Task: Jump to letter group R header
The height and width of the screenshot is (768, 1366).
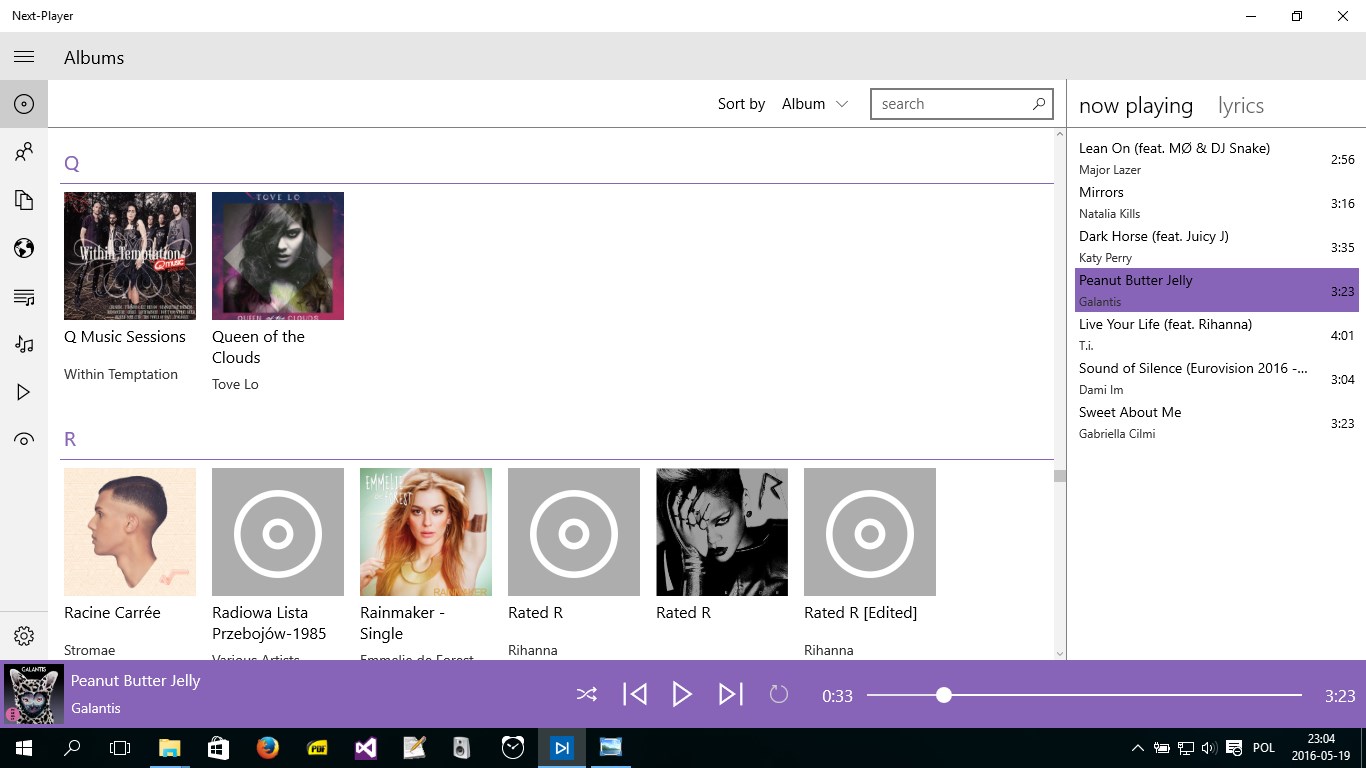Action: [x=70, y=439]
